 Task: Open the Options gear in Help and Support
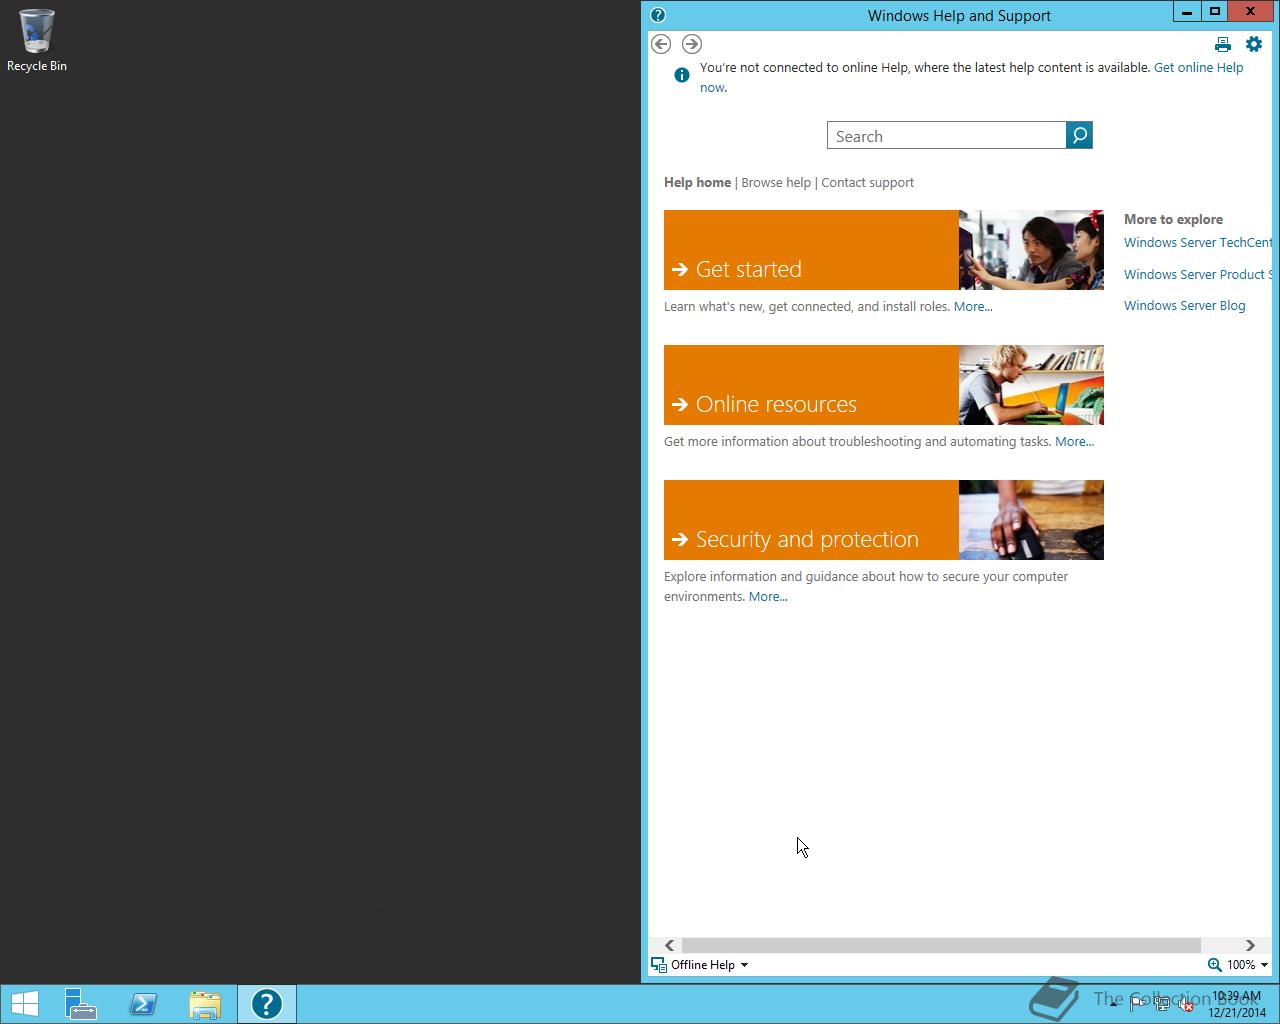pyautogui.click(x=1254, y=44)
